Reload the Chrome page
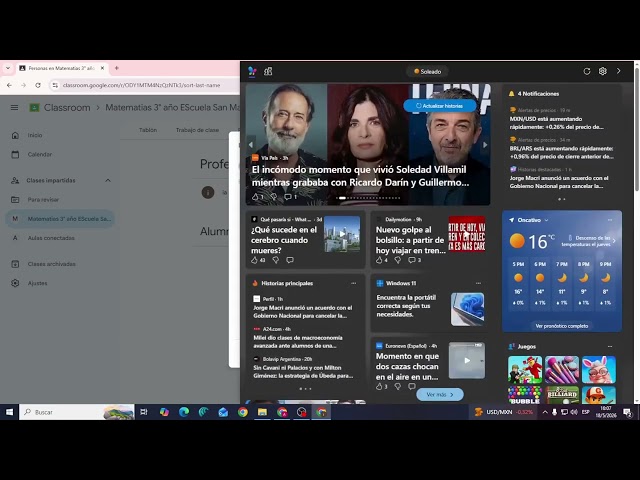Viewport: 640px width, 480px height. pos(38,85)
